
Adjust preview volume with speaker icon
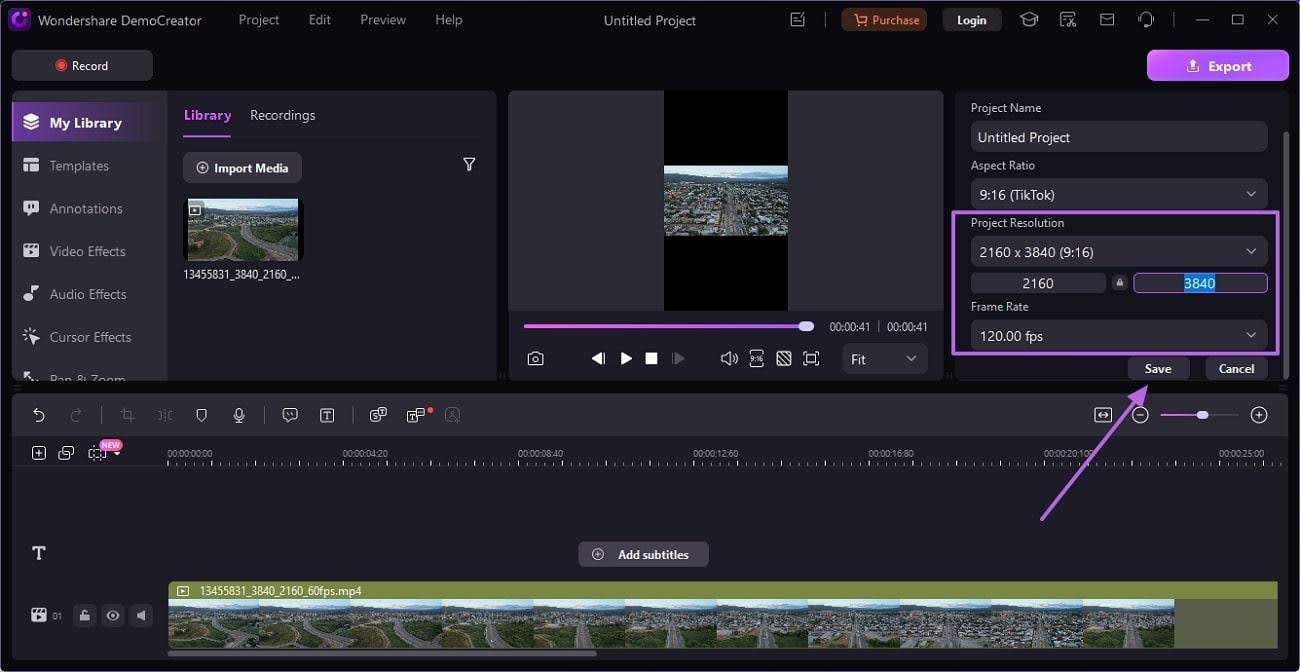coord(729,358)
